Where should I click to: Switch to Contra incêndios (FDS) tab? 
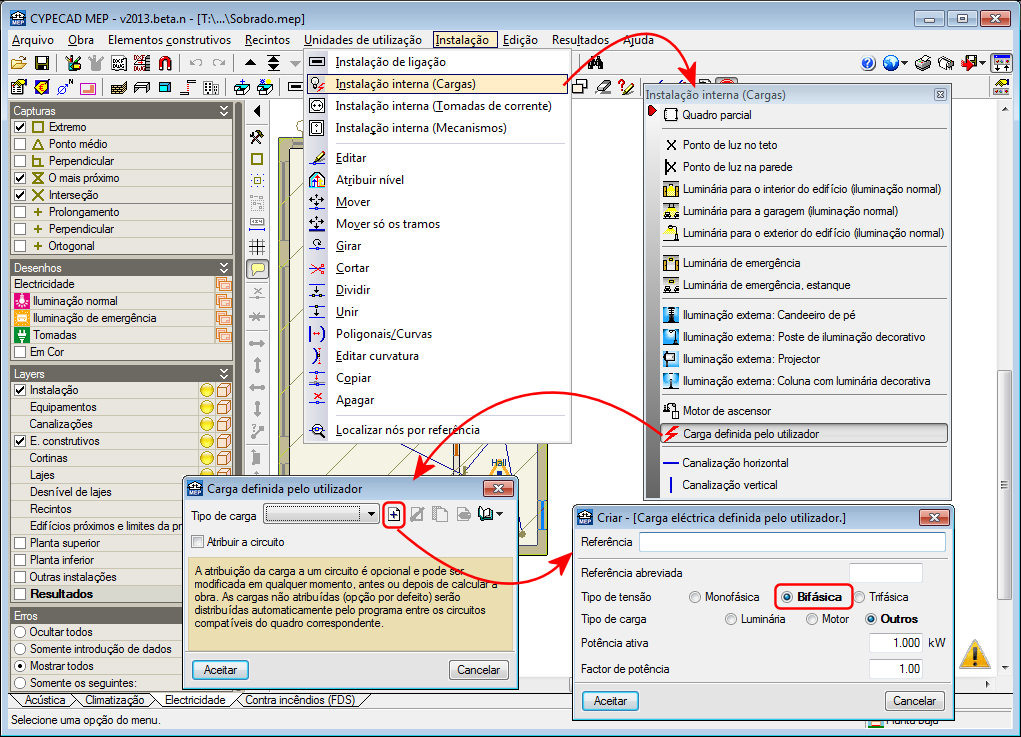click(x=300, y=700)
